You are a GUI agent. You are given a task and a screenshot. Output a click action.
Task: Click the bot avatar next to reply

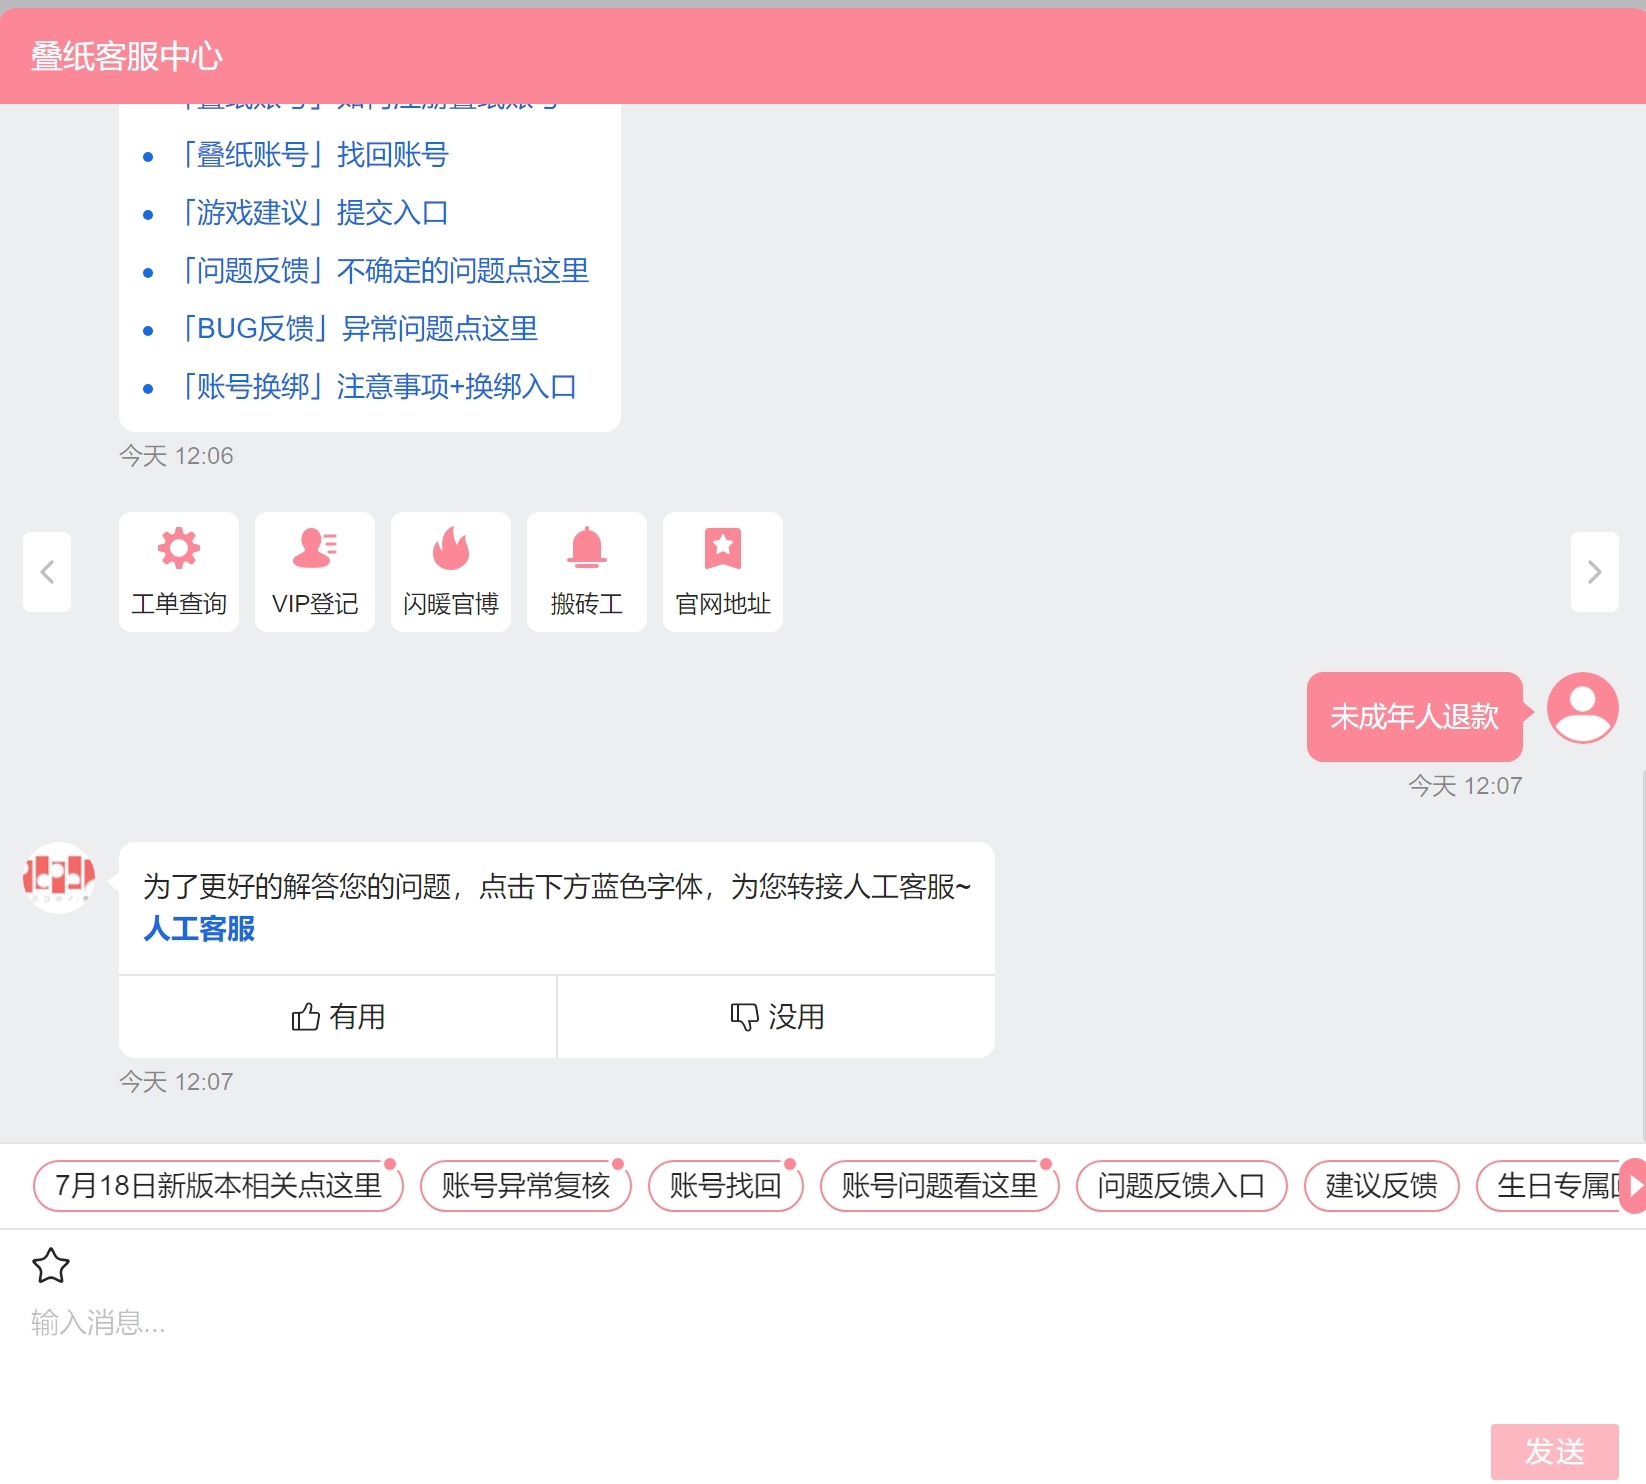(59, 878)
